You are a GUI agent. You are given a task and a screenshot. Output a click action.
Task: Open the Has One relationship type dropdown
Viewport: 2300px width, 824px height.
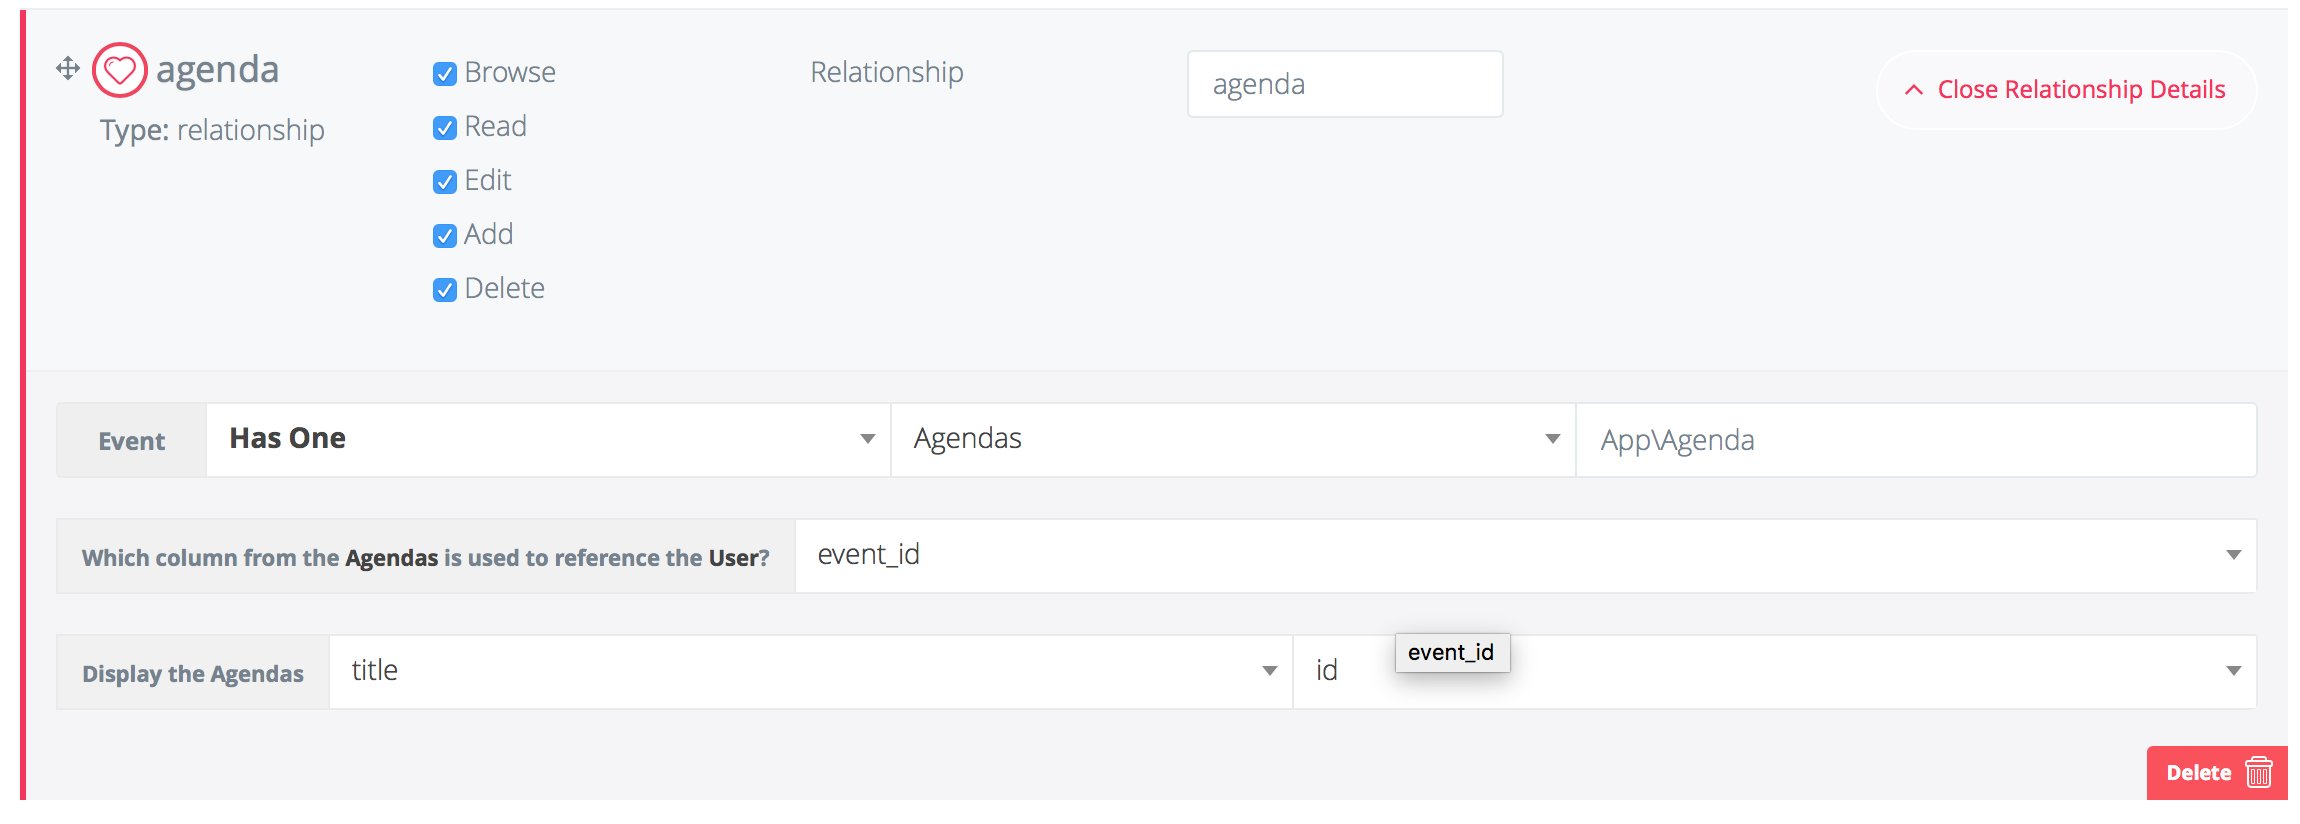tap(546, 438)
